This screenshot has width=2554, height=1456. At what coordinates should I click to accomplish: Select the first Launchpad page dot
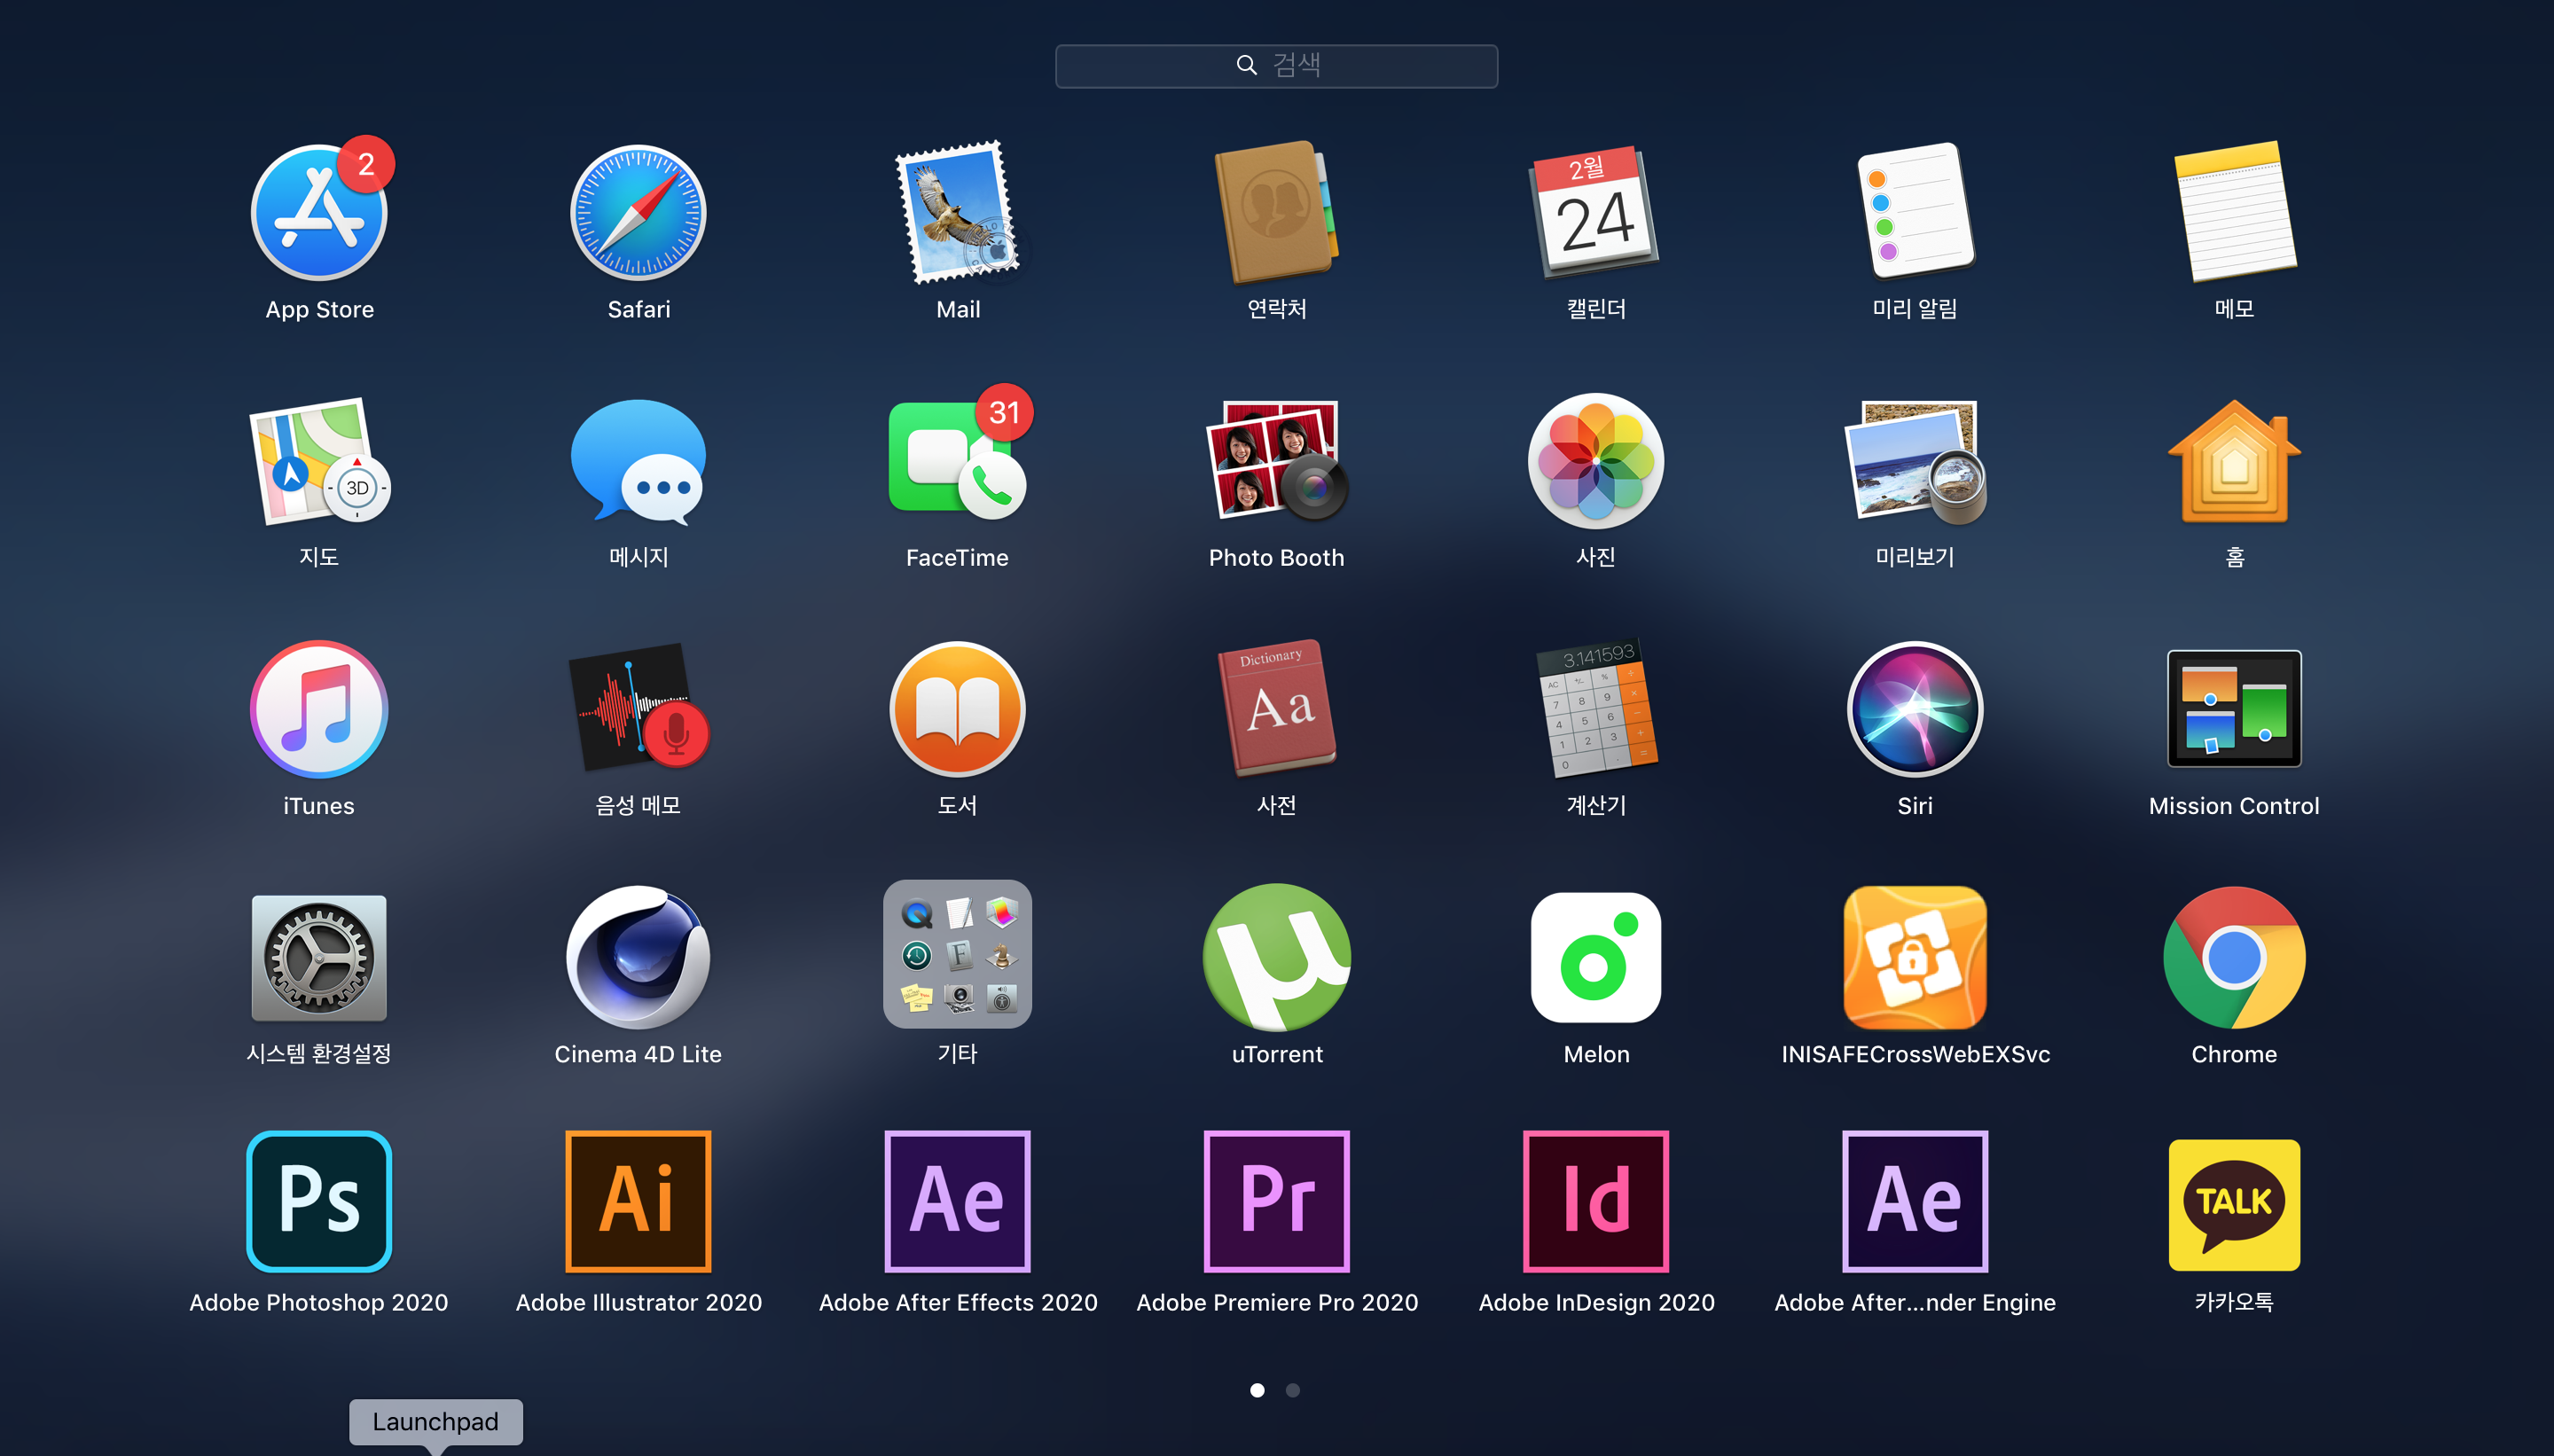click(1257, 1390)
